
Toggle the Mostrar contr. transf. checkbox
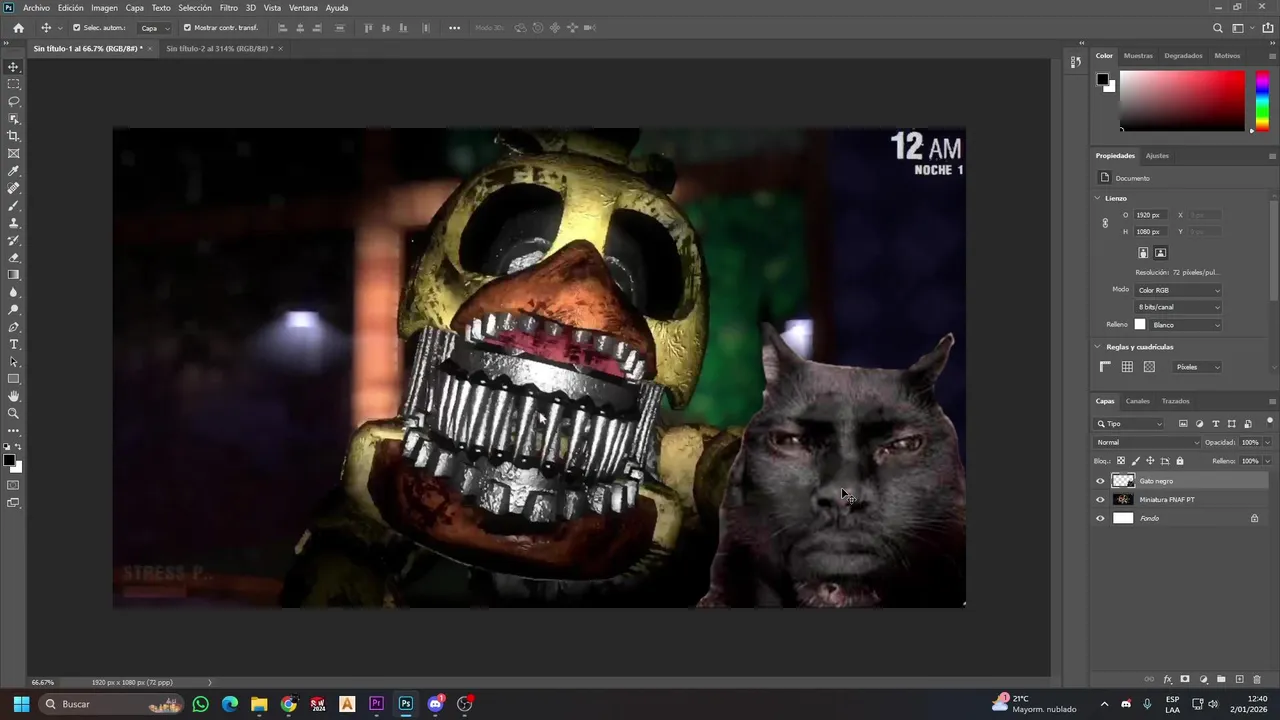click(x=187, y=28)
